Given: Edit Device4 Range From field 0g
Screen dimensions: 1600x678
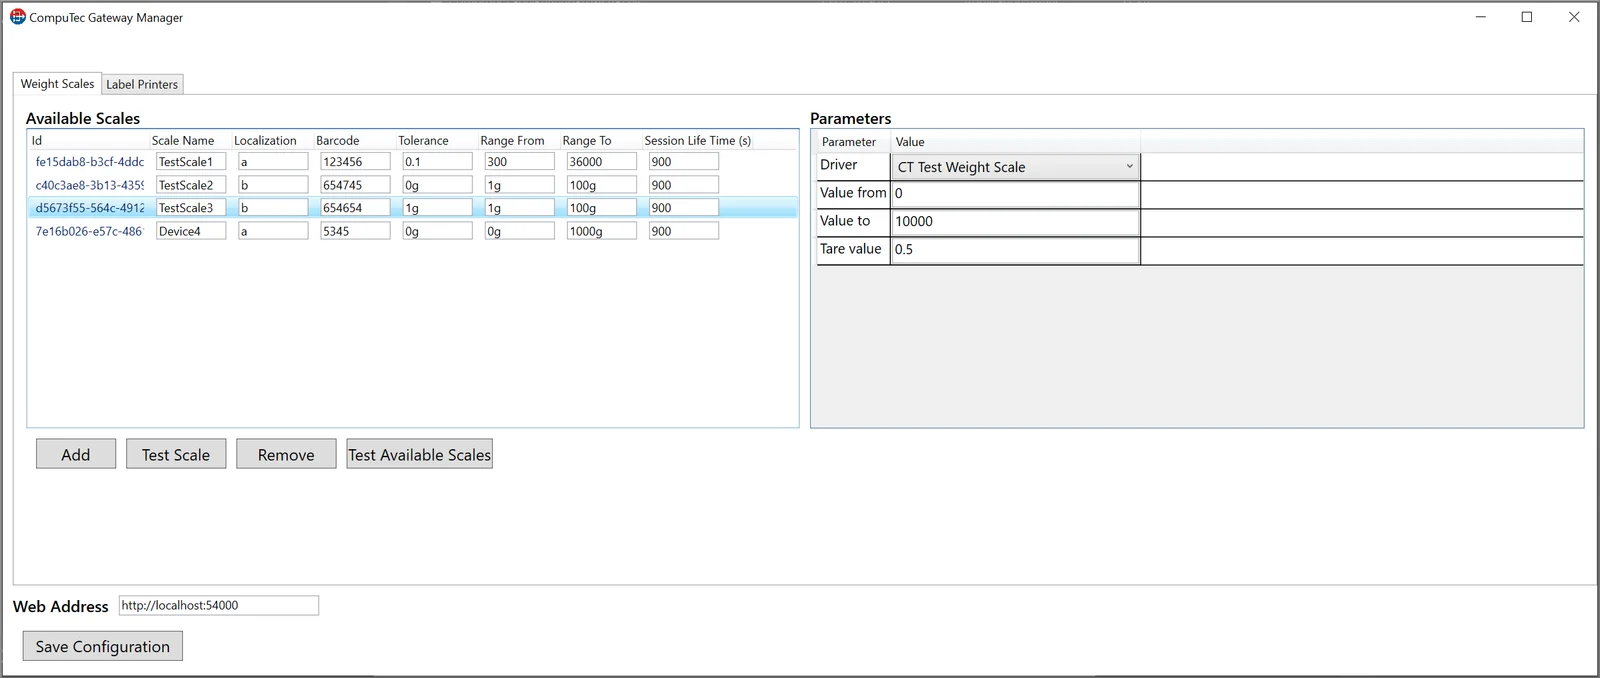Looking at the screenshot, I should click(x=519, y=231).
